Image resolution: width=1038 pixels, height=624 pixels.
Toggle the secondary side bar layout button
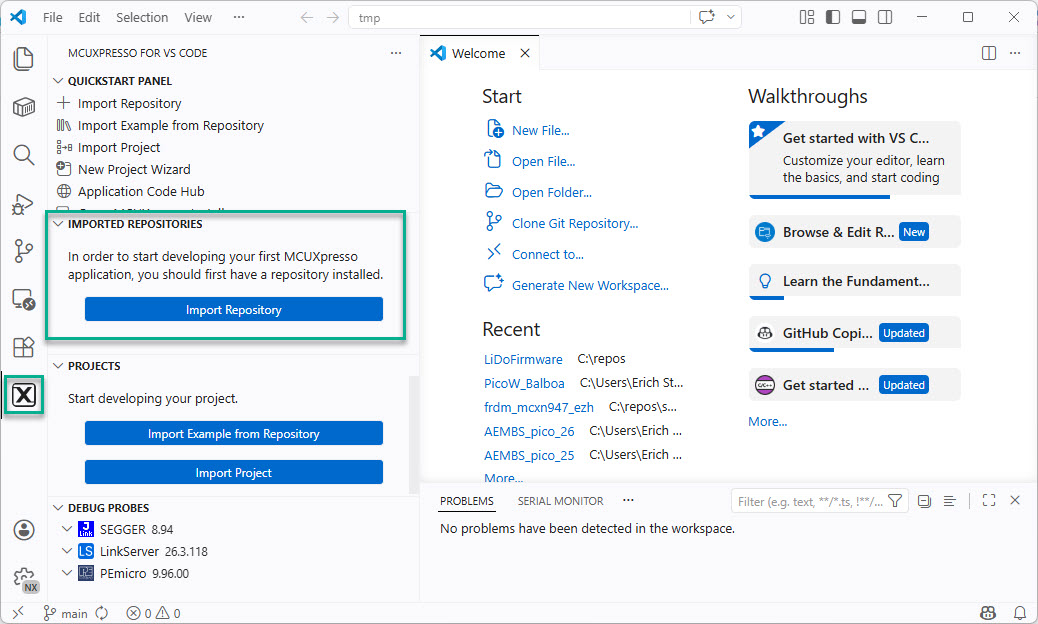[x=885, y=17]
